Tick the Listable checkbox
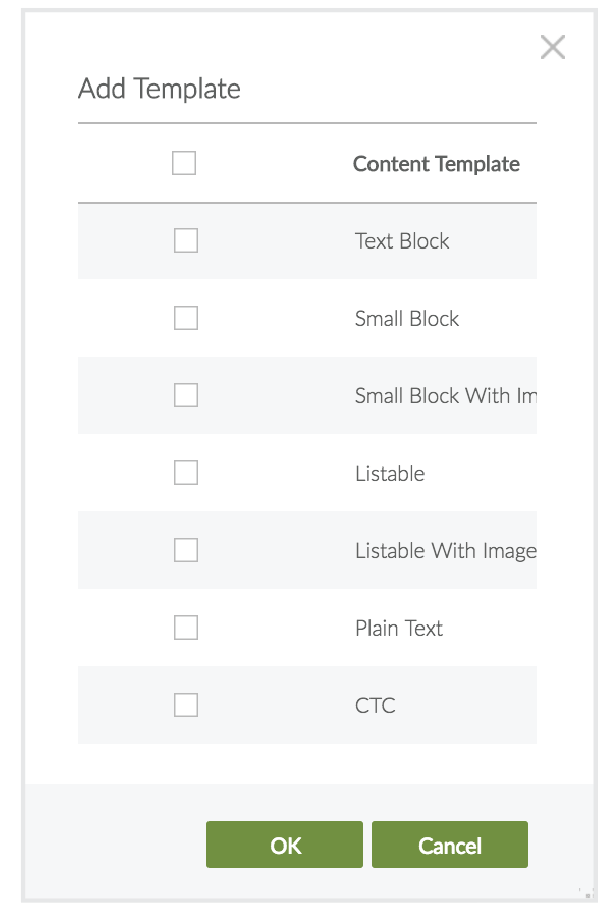608x916 pixels. point(186,472)
